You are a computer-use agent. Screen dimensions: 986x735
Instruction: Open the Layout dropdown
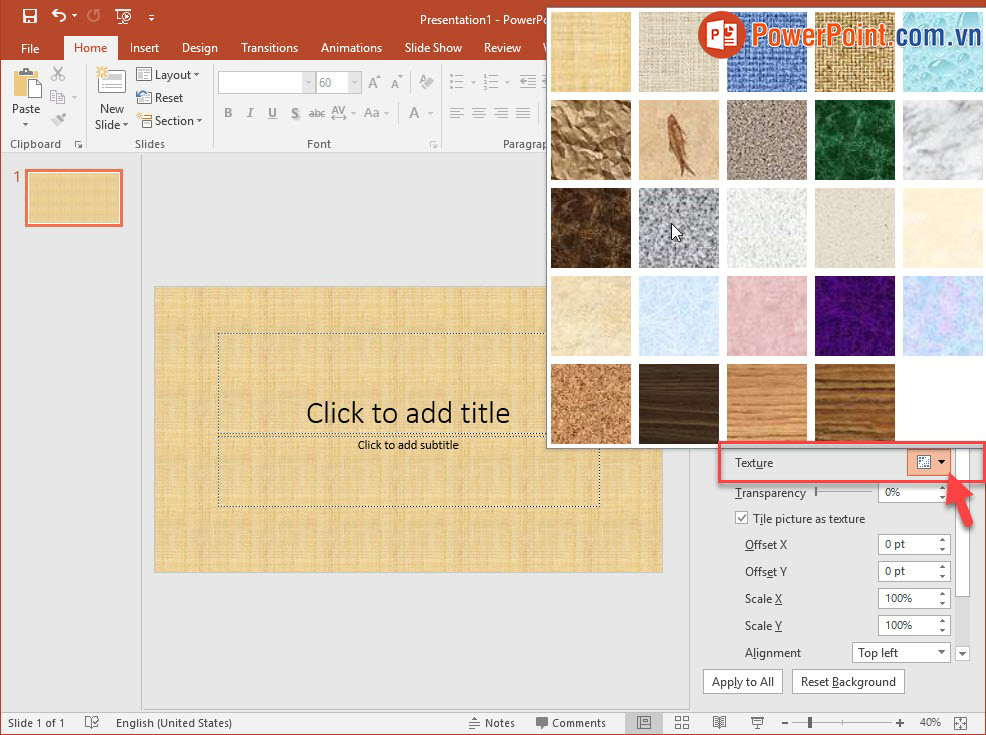(x=168, y=75)
